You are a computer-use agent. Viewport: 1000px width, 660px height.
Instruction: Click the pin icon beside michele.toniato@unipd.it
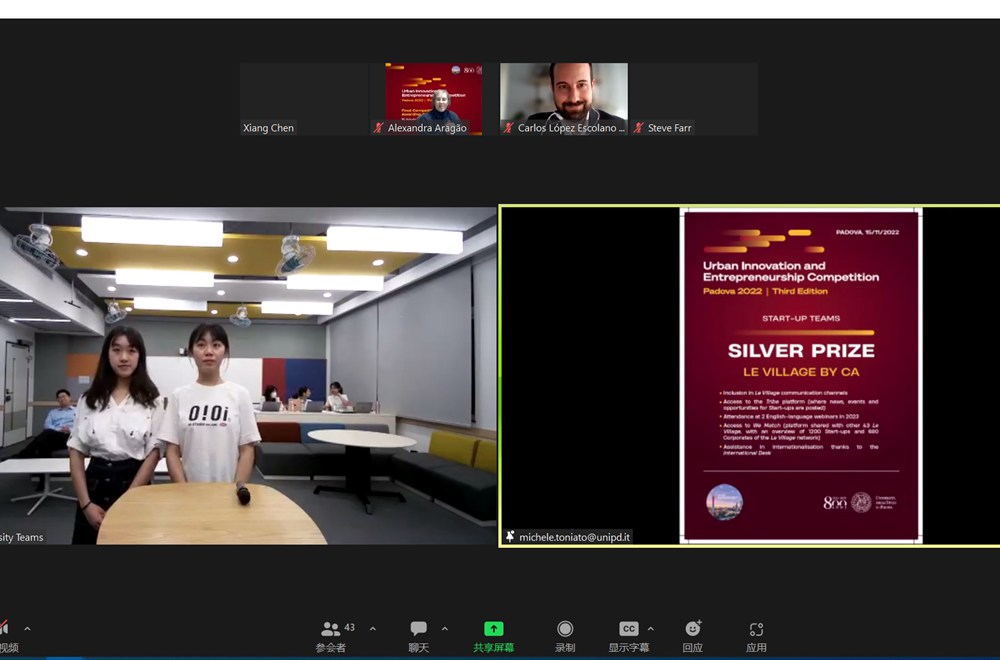click(x=510, y=536)
